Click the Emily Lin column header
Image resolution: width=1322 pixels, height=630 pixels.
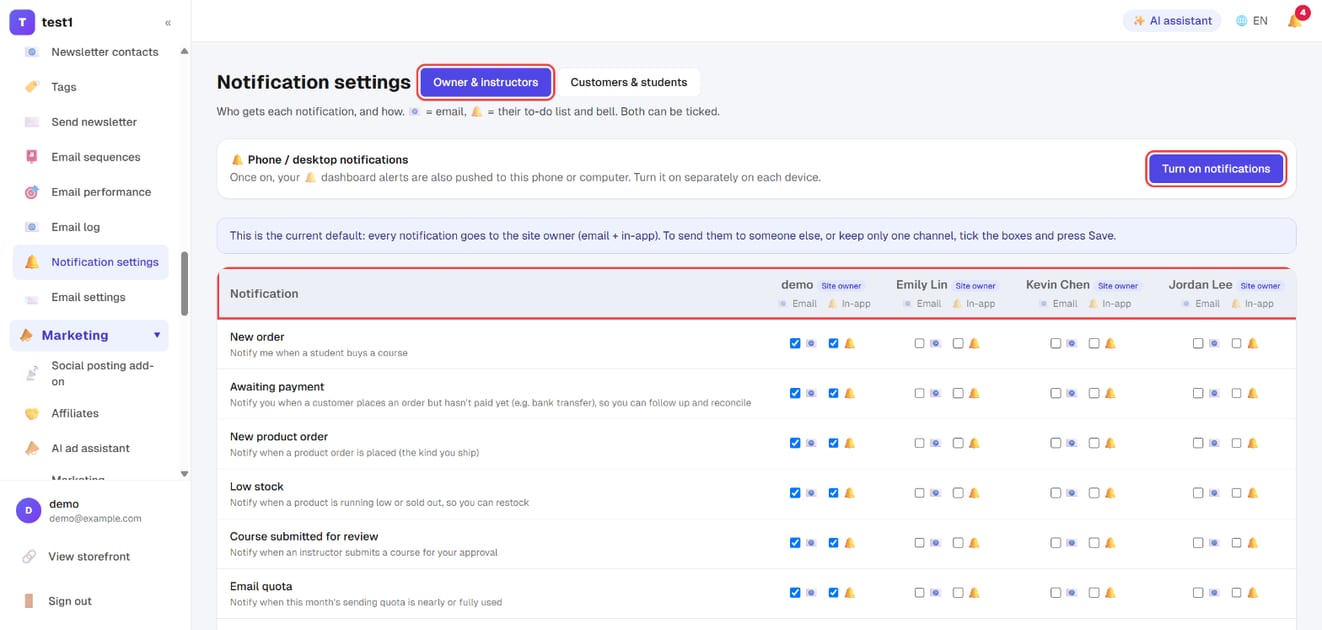coord(921,285)
